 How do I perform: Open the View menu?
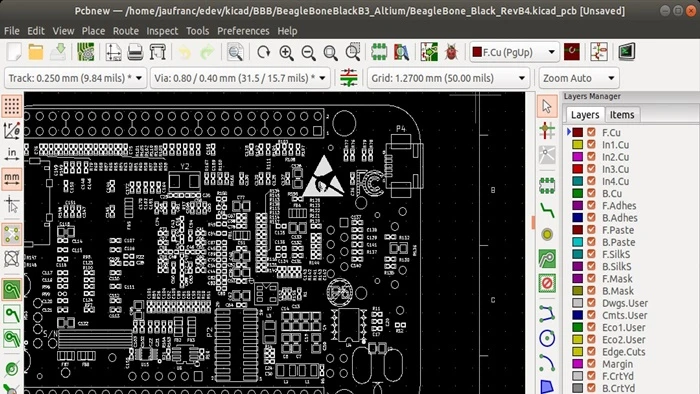tap(63, 31)
